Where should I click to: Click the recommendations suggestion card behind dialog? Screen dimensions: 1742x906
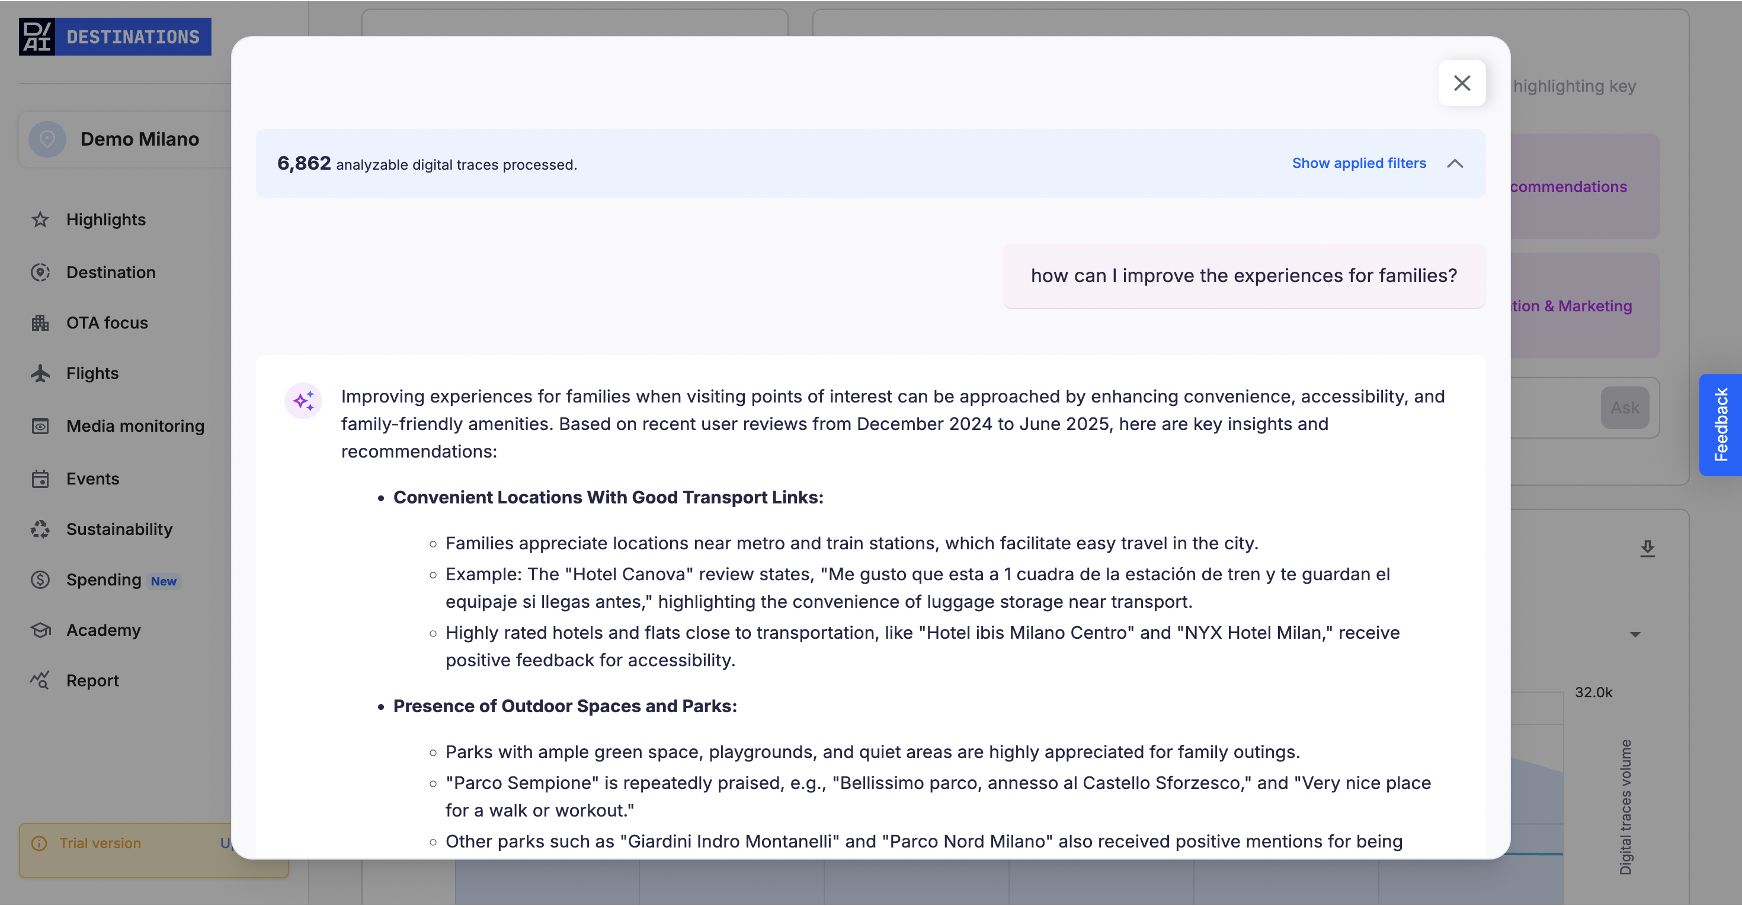[x=1585, y=187]
